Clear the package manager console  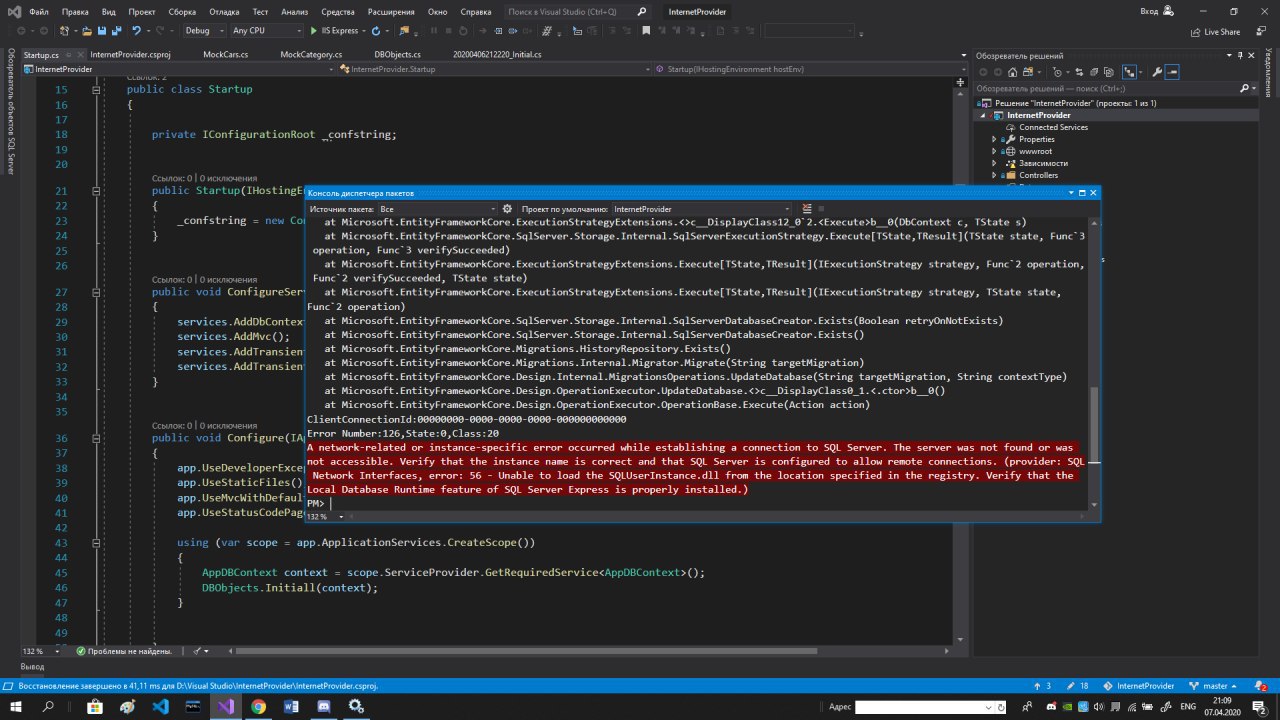[807, 209]
